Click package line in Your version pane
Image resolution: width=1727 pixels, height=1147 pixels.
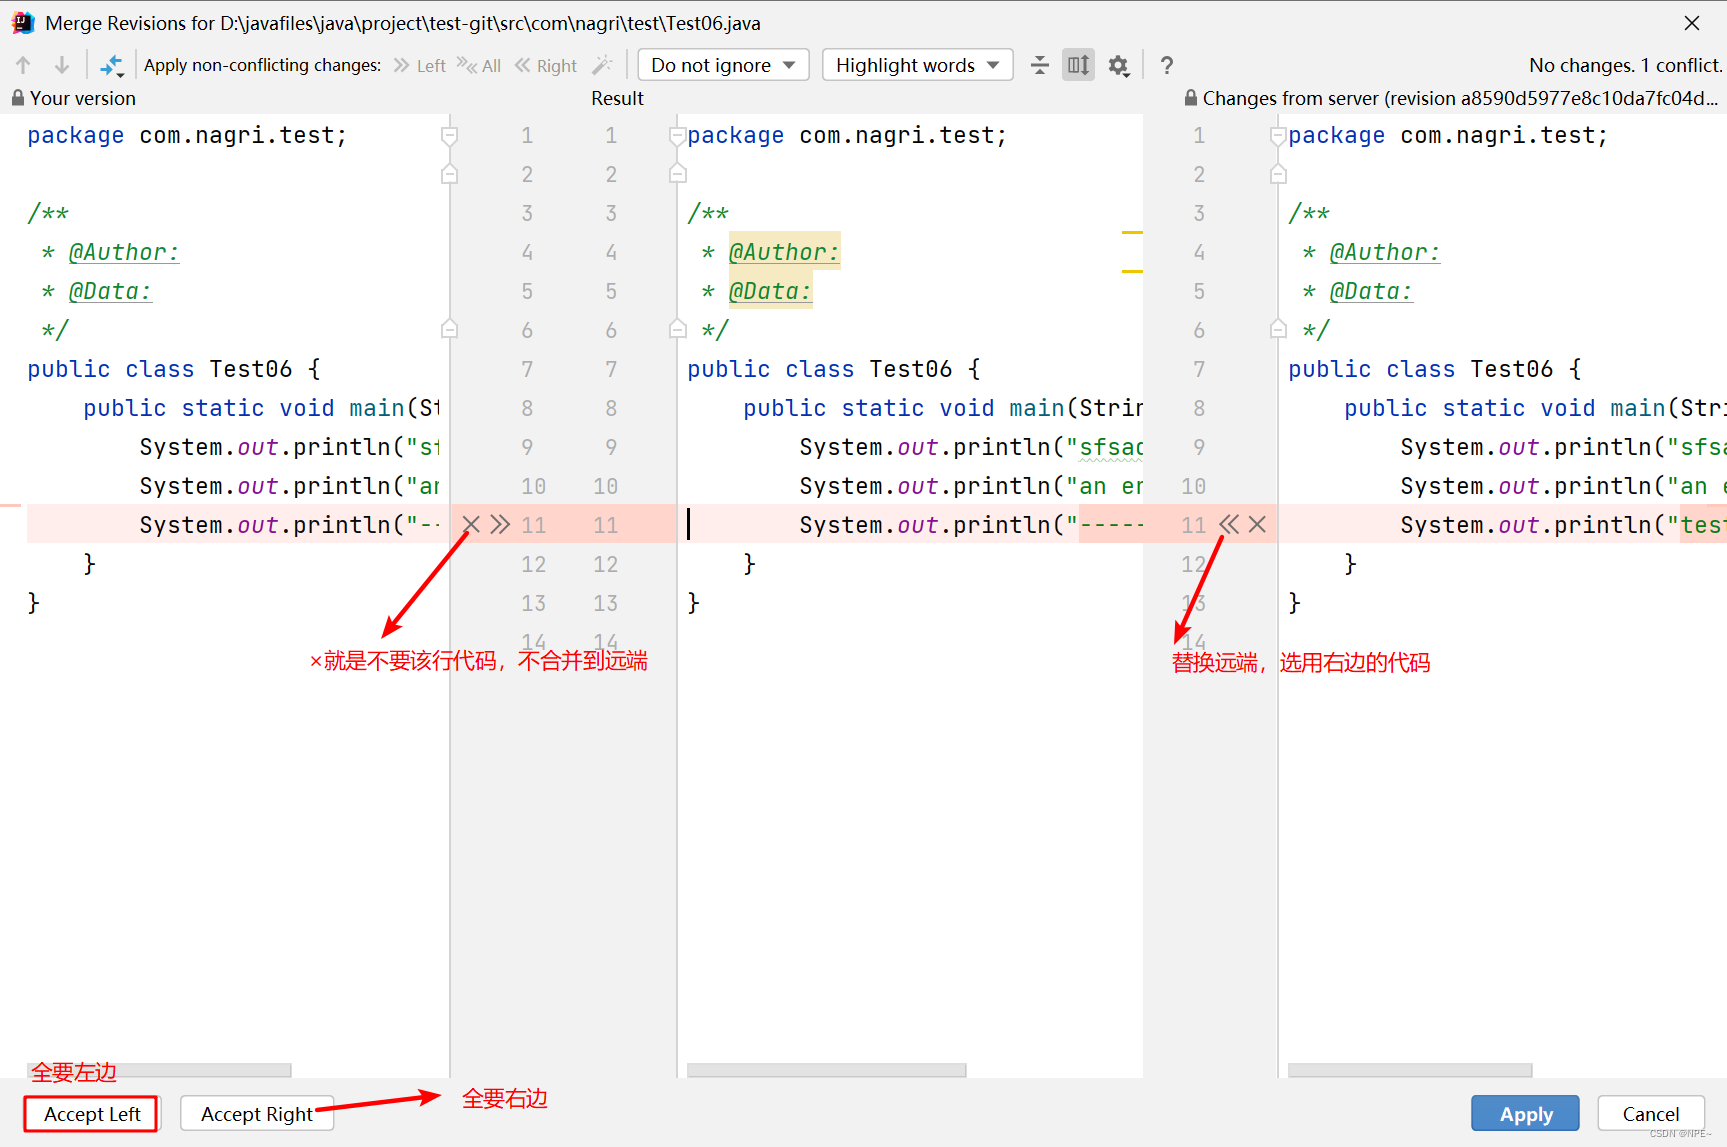(x=187, y=135)
